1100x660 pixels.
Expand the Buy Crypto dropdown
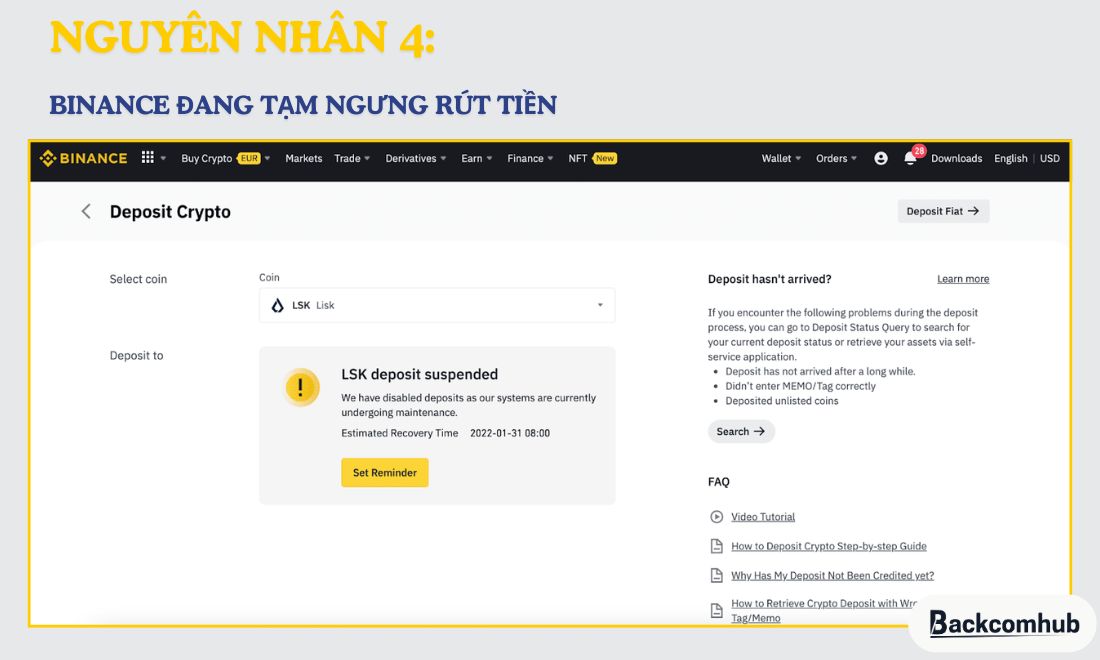point(225,159)
